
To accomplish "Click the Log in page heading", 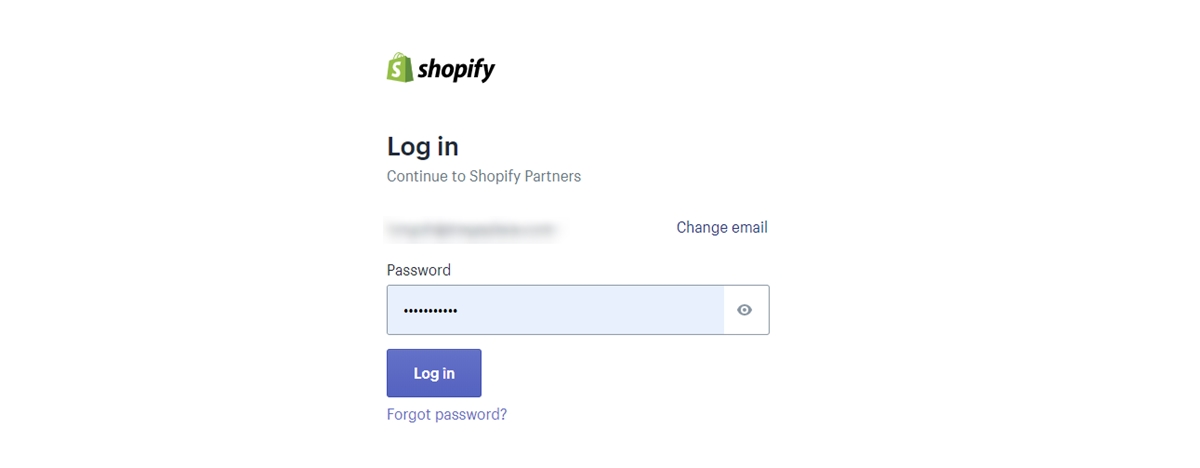I will (x=423, y=146).
